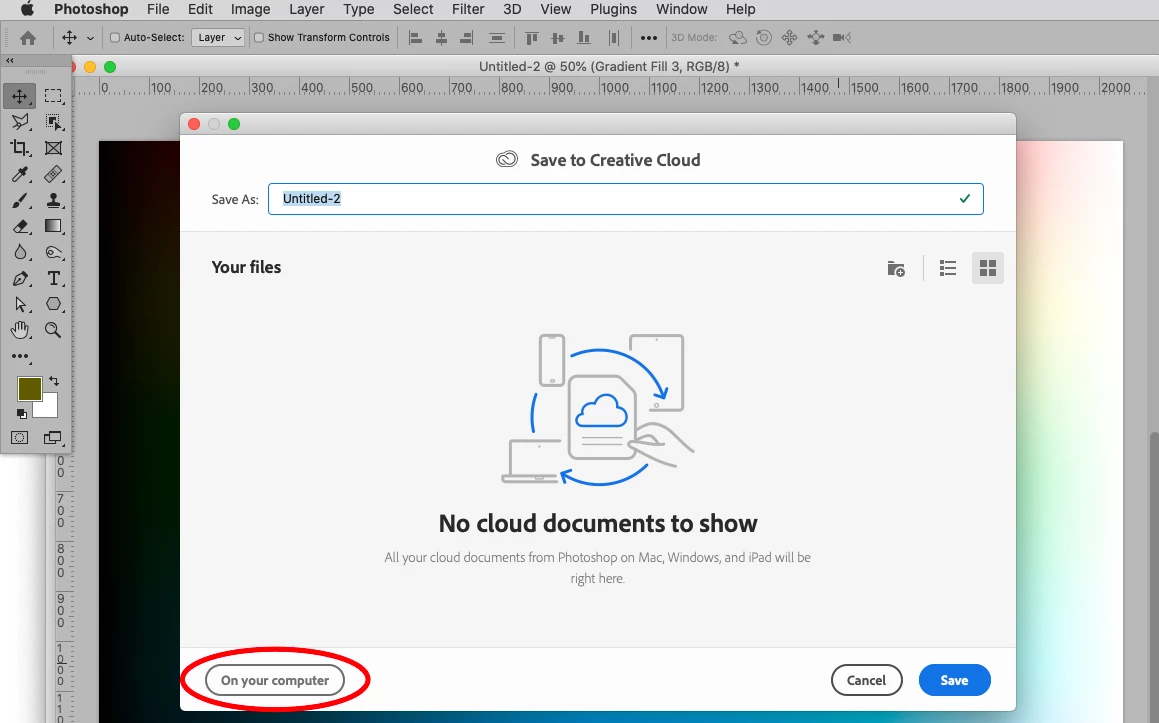Align vertical centers in options bar
The image size is (1159, 723).
(558, 38)
